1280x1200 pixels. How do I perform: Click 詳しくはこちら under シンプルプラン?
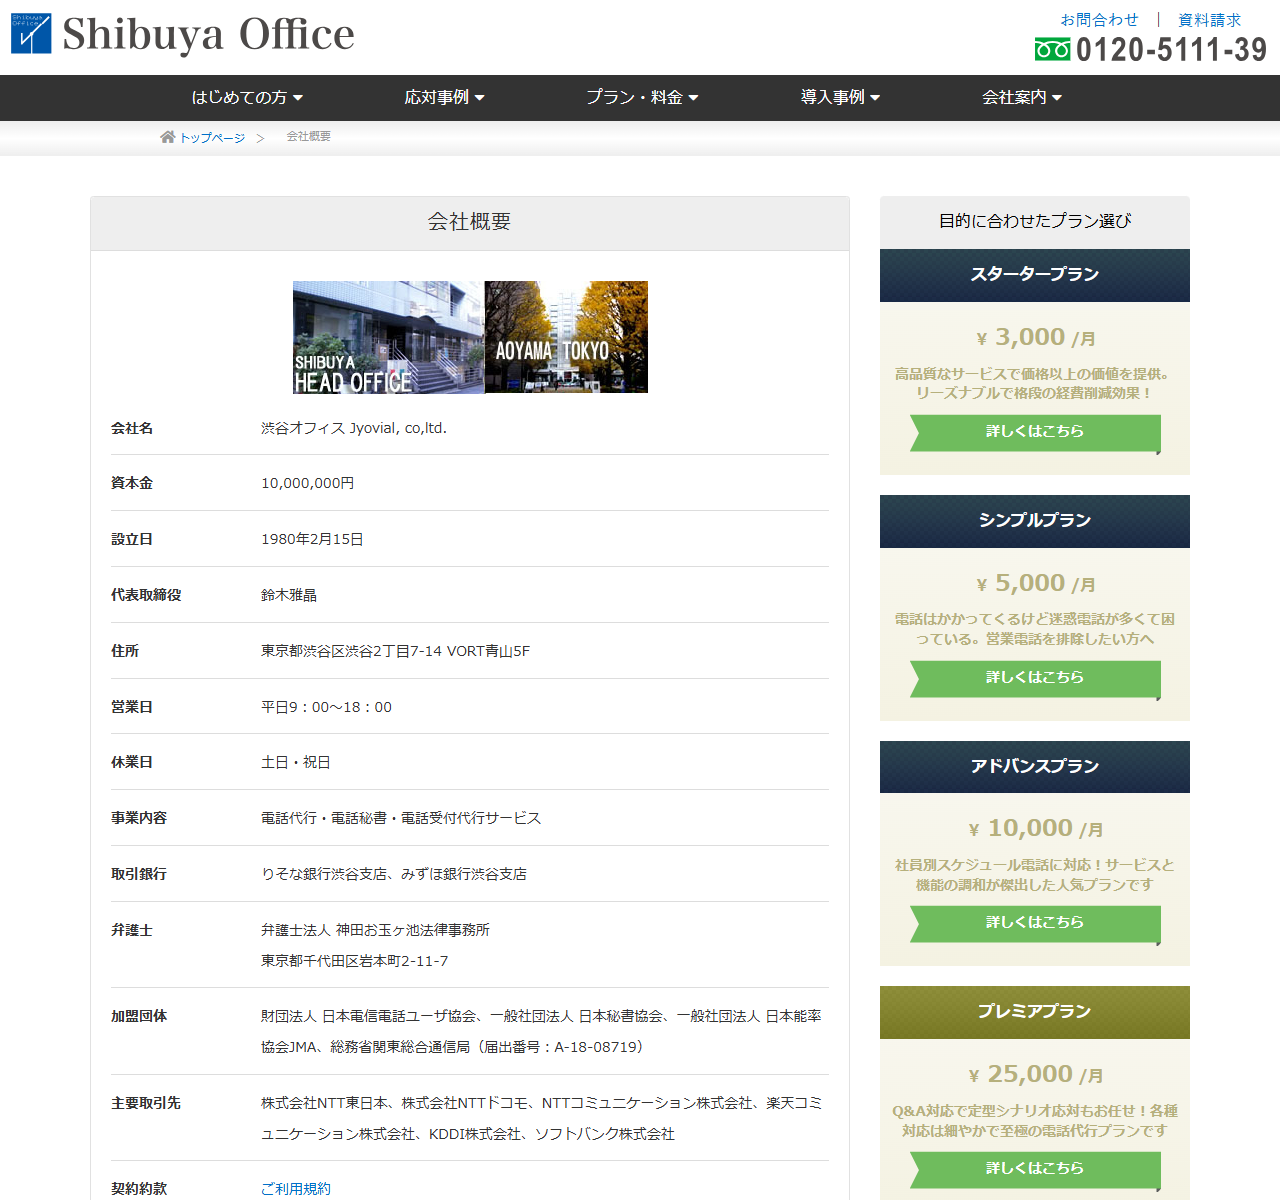(1035, 679)
